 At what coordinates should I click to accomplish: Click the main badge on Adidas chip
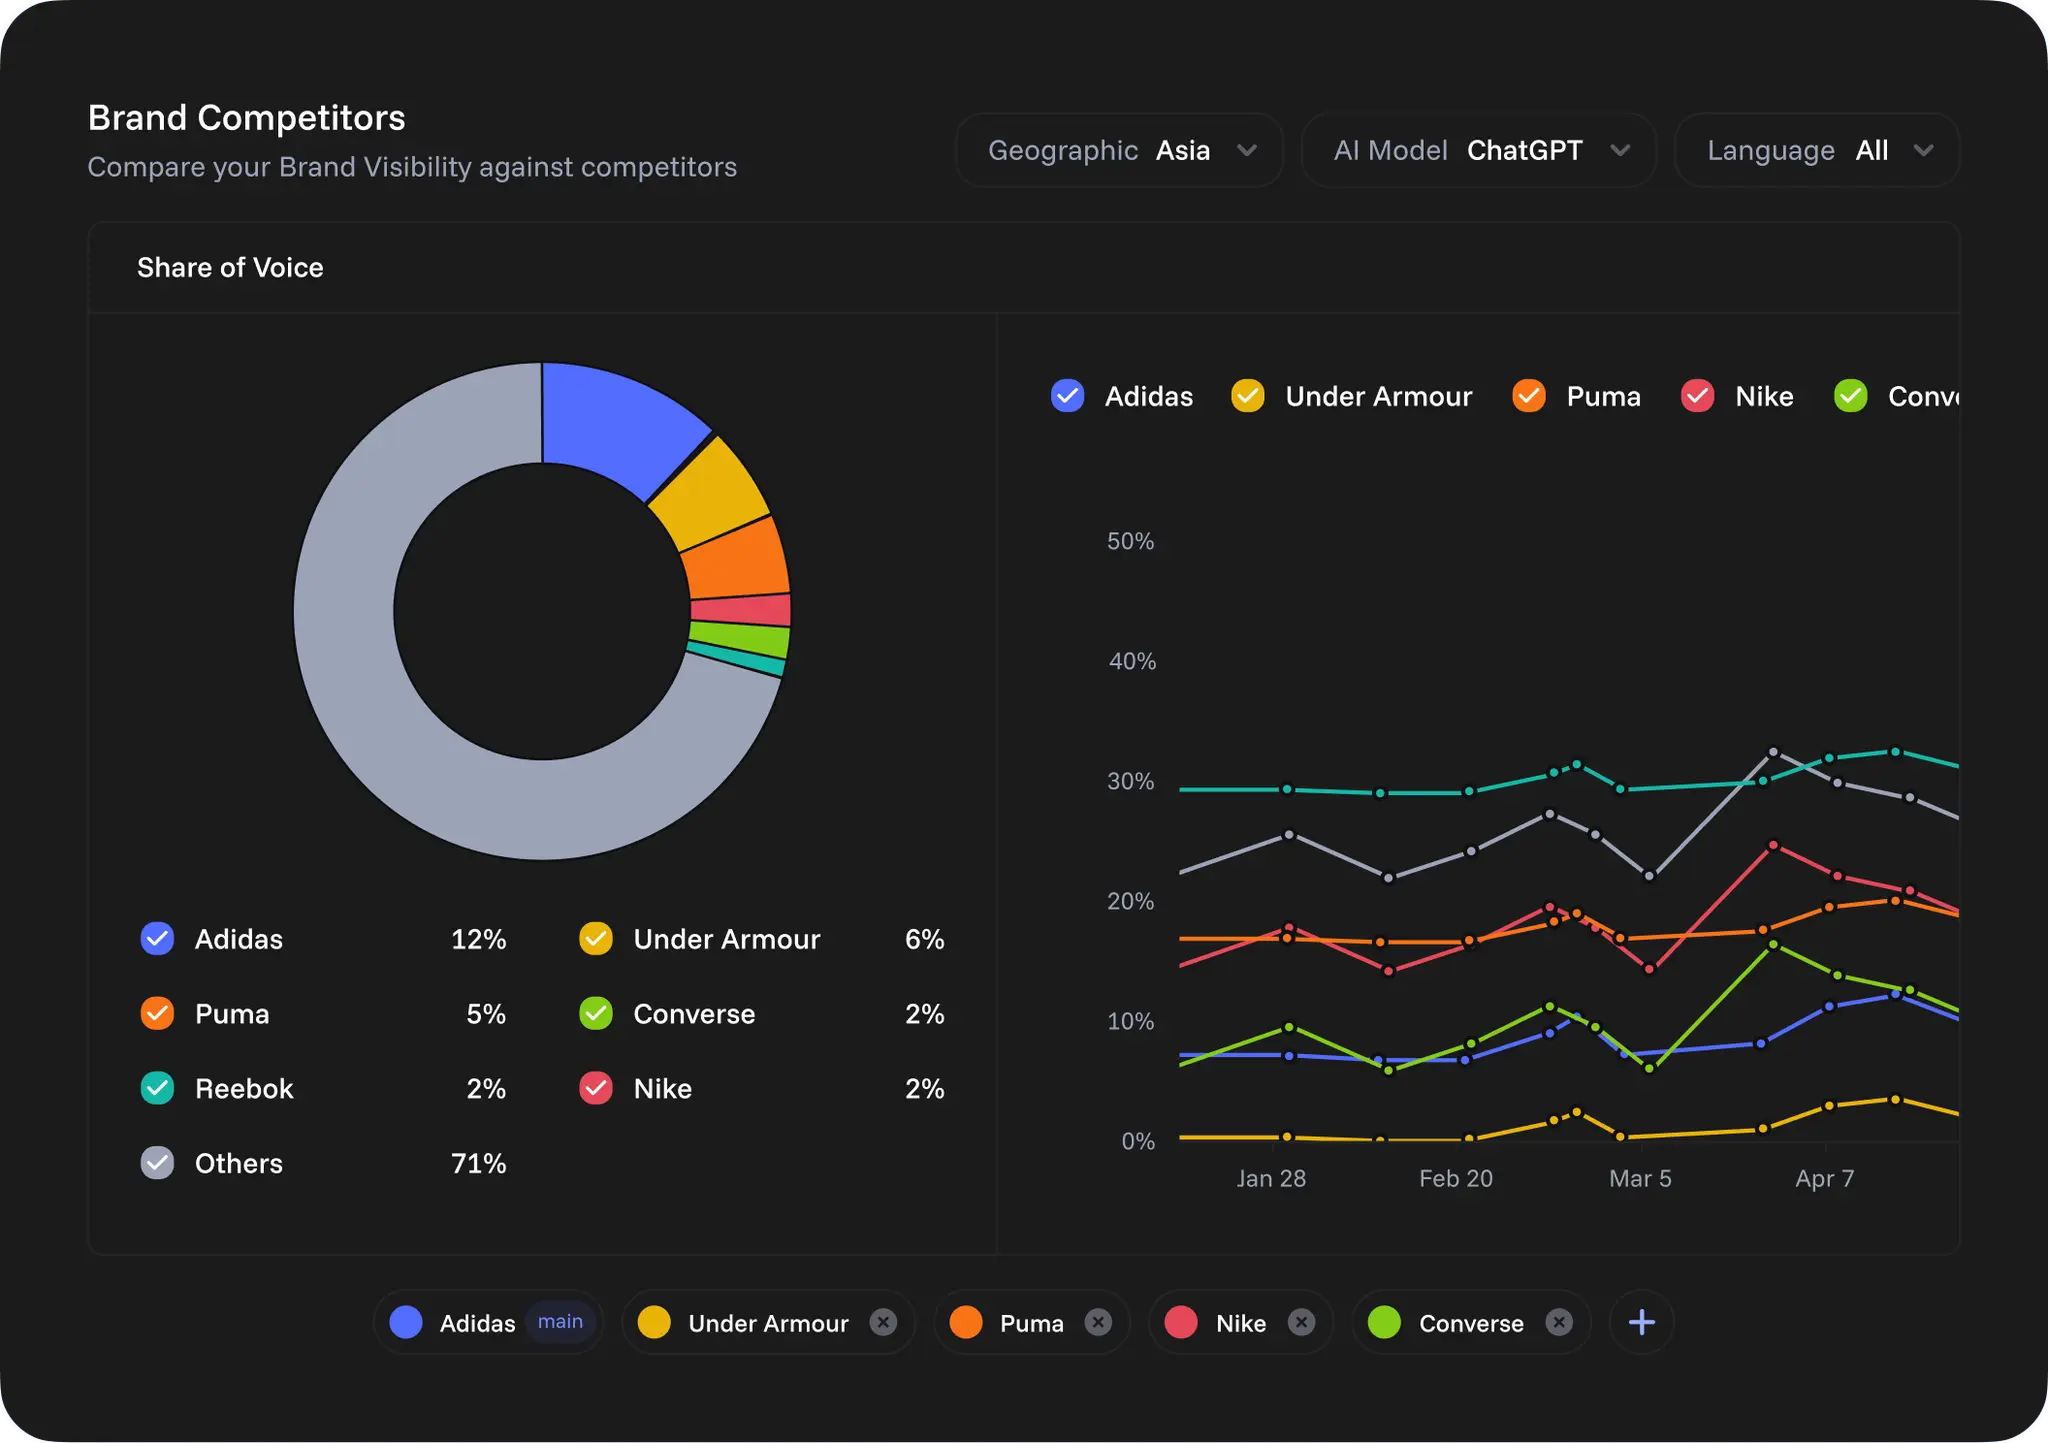coord(560,1321)
